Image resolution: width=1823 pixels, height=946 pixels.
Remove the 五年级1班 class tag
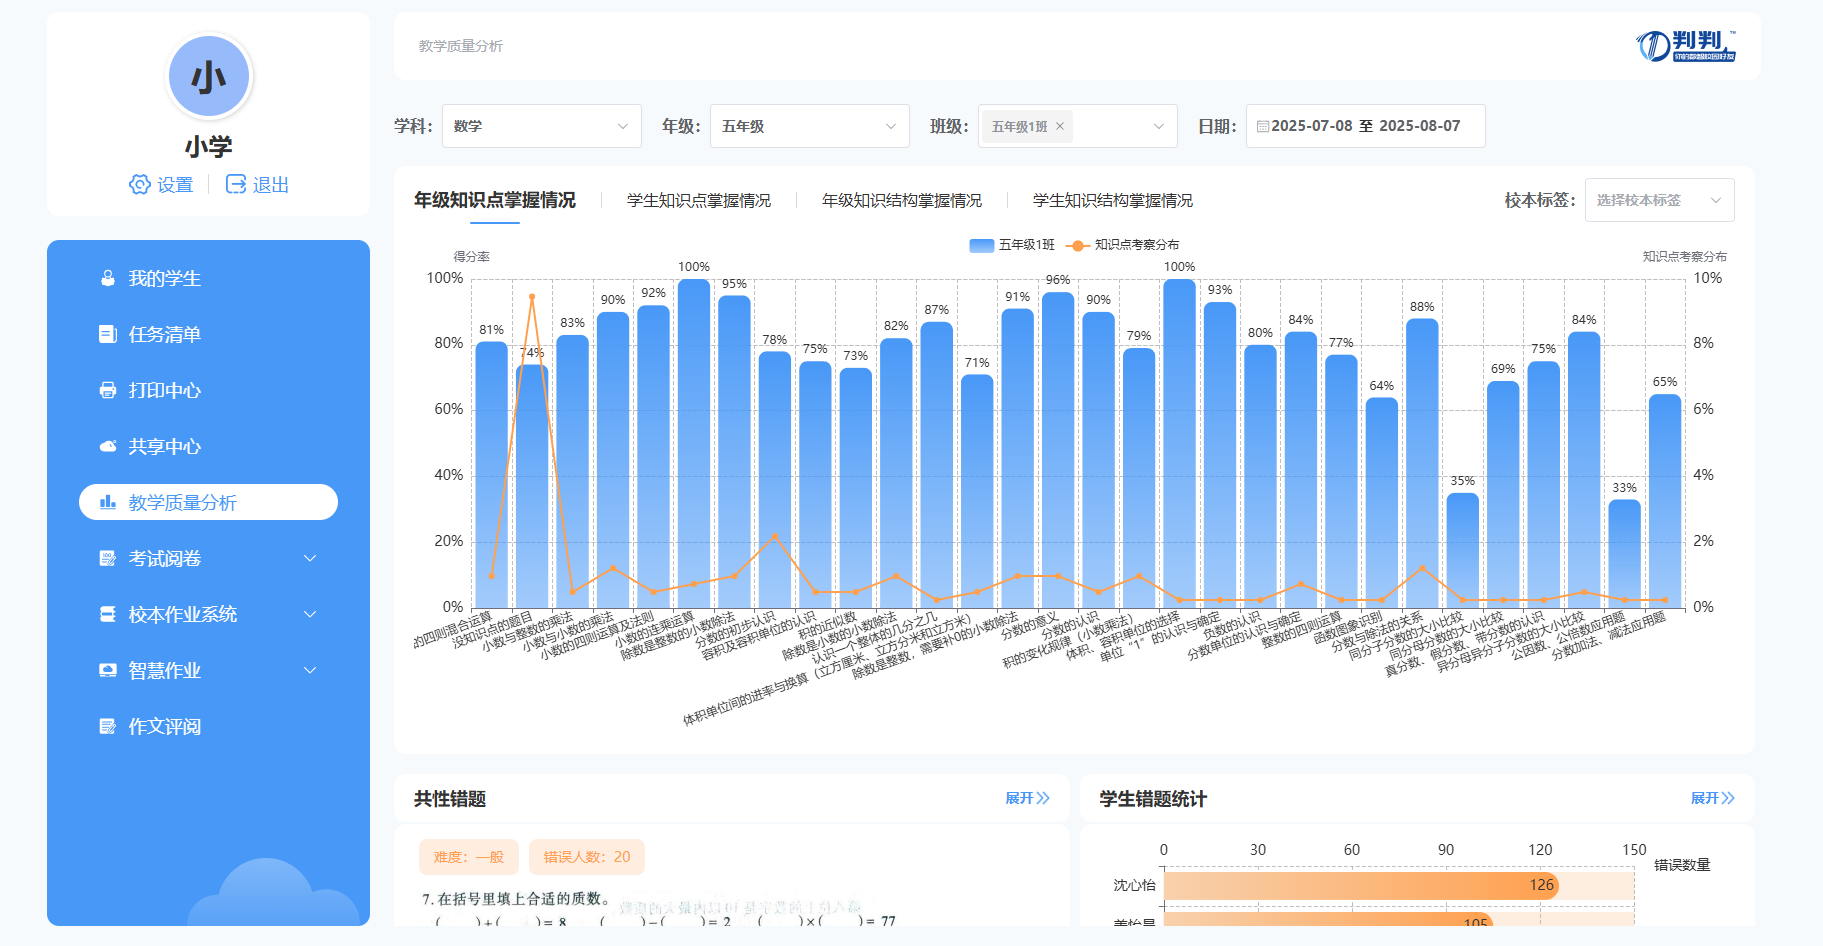click(1060, 127)
